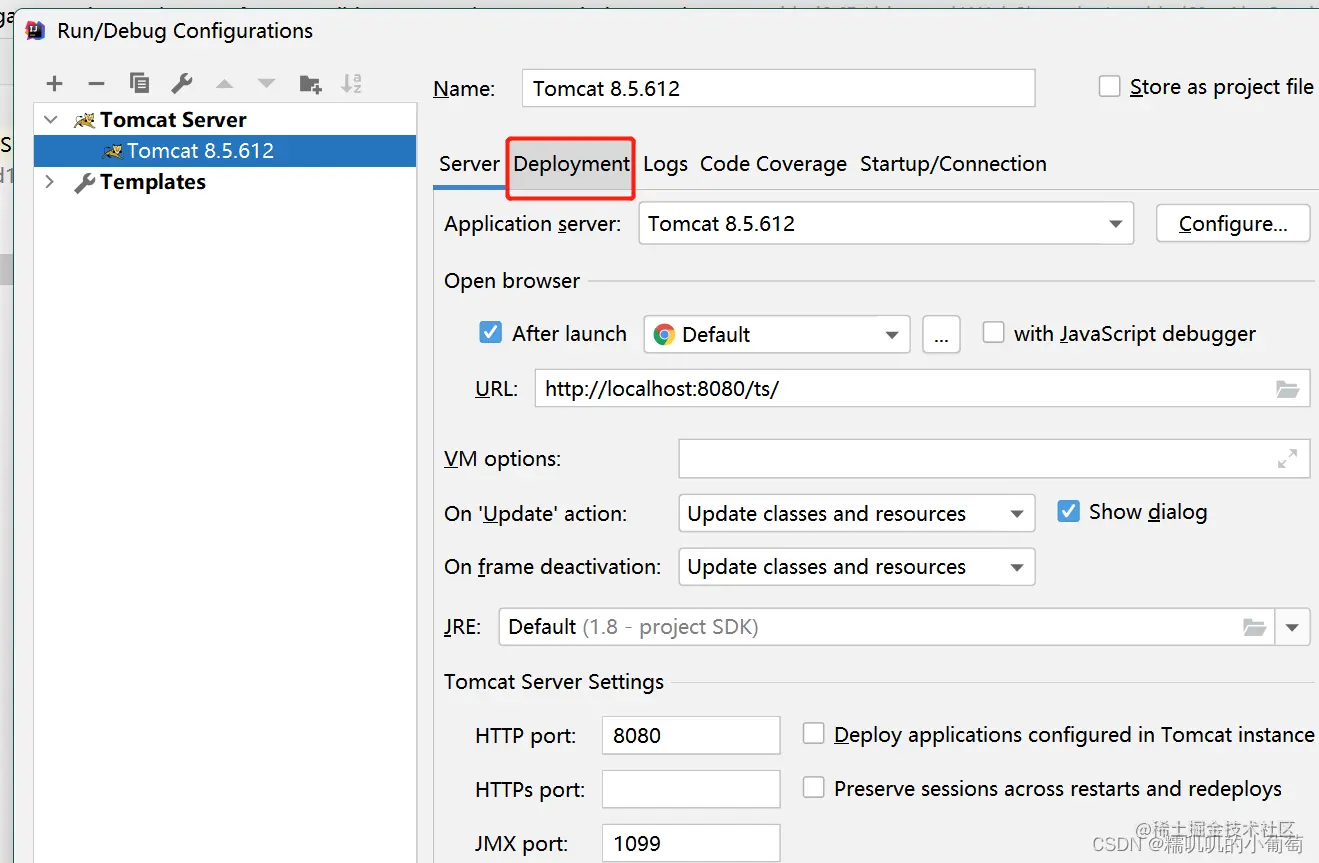Image resolution: width=1319 pixels, height=863 pixels.
Task: Open Application server dropdown
Action: point(886,224)
